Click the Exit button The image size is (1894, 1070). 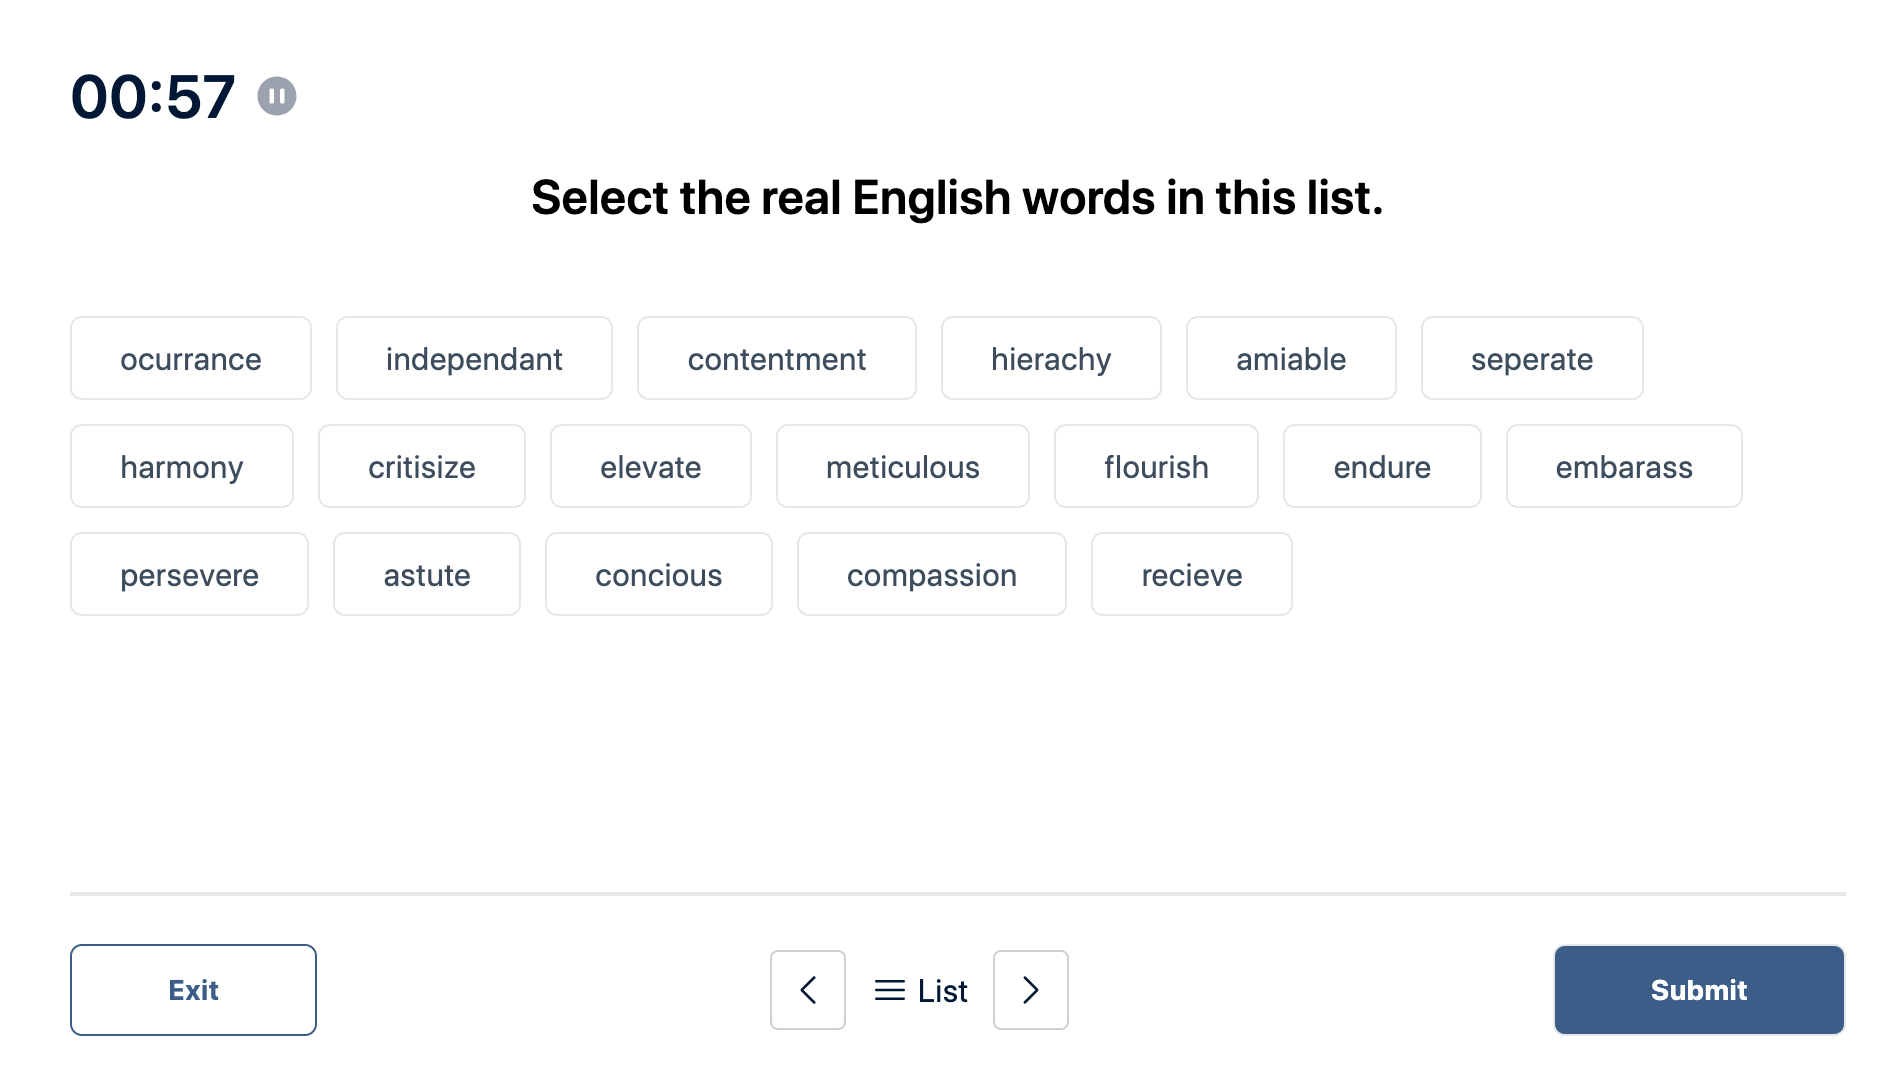(193, 990)
